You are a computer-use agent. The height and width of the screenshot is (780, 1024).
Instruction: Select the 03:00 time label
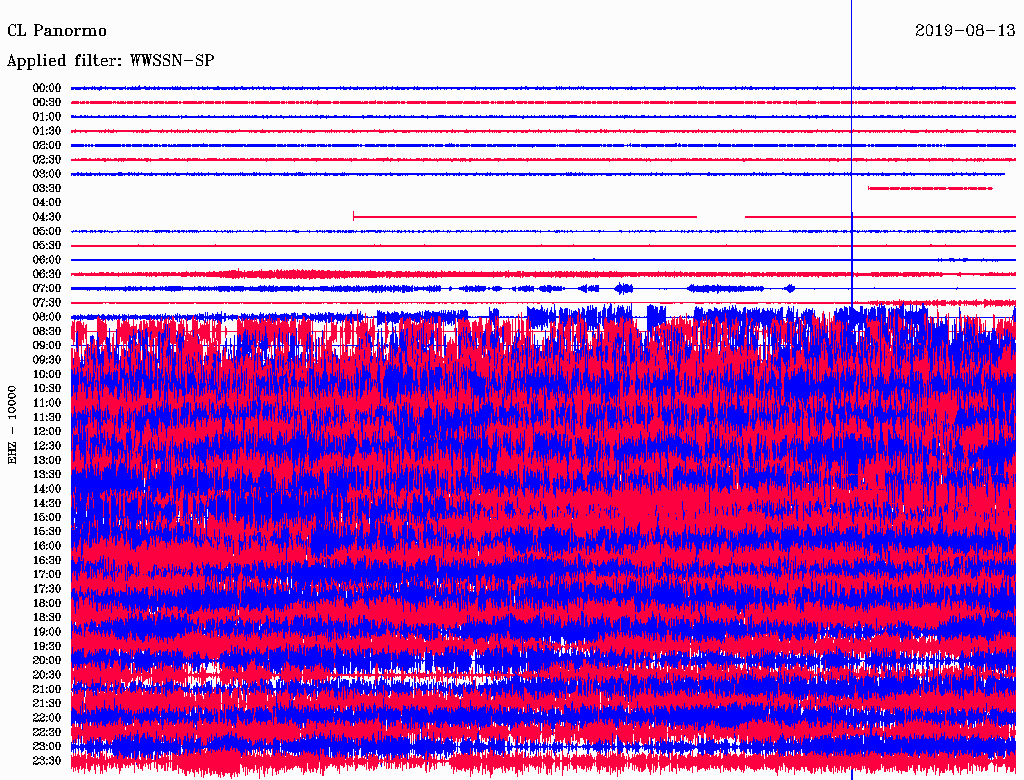[x=47, y=174]
